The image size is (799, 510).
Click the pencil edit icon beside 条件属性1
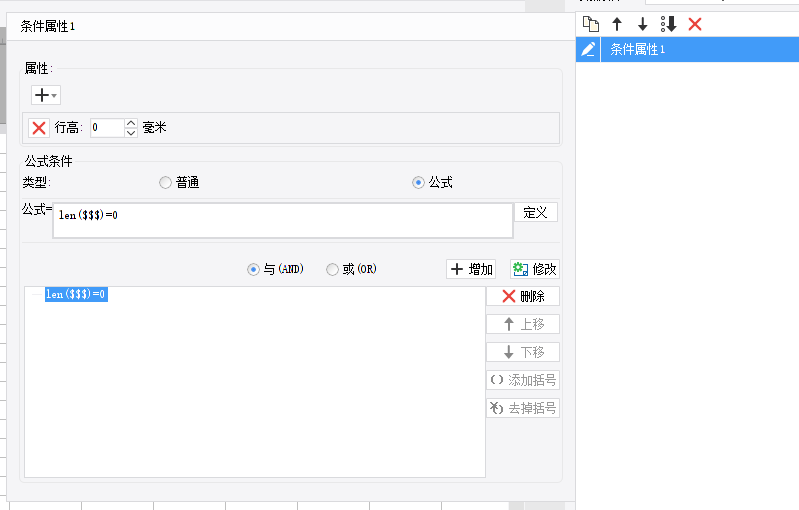[x=588, y=49]
